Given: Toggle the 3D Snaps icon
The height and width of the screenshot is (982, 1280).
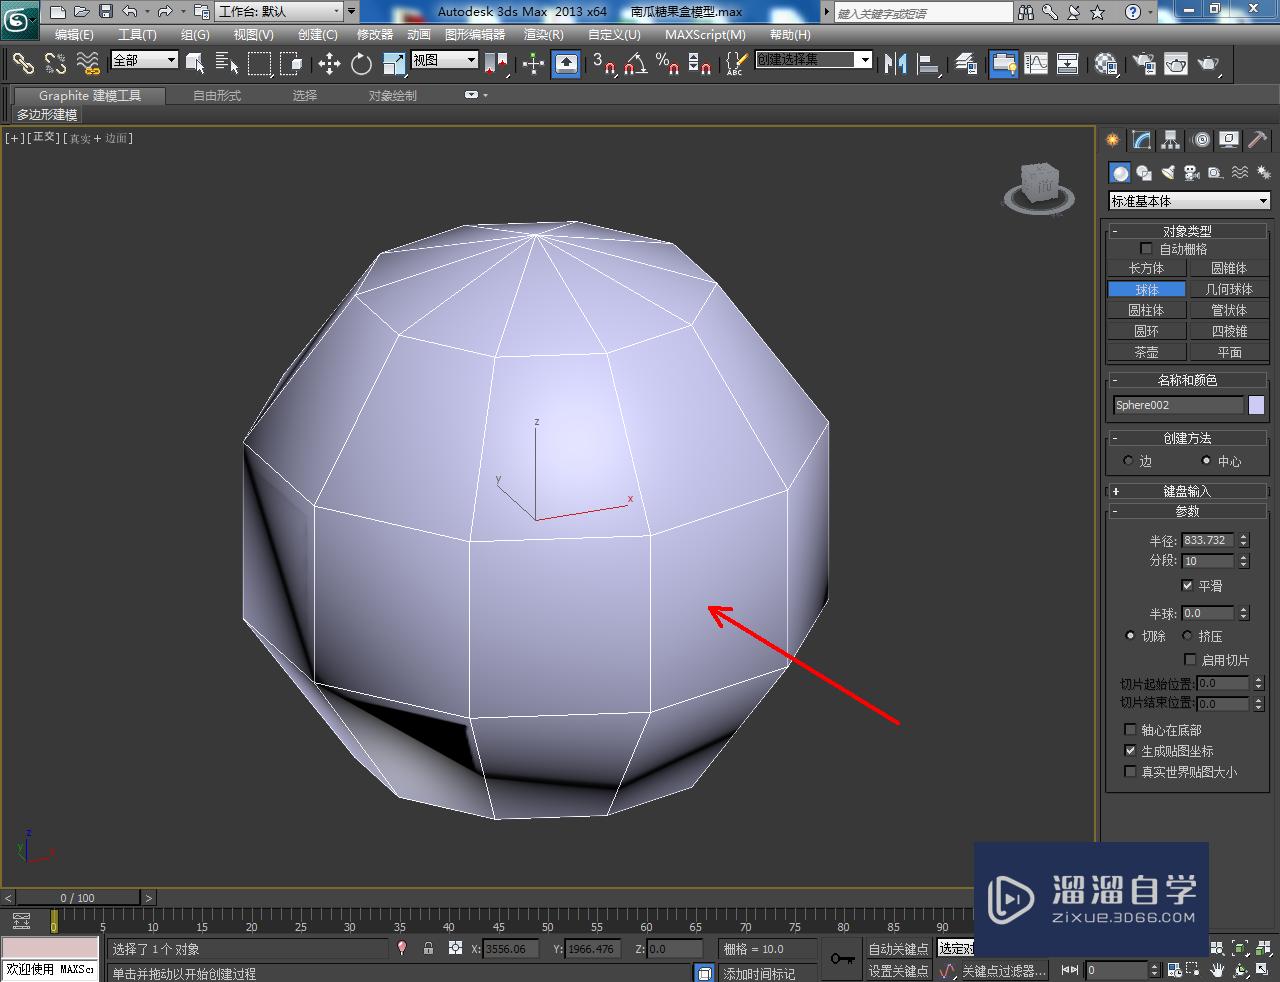Looking at the screenshot, I should [x=604, y=64].
